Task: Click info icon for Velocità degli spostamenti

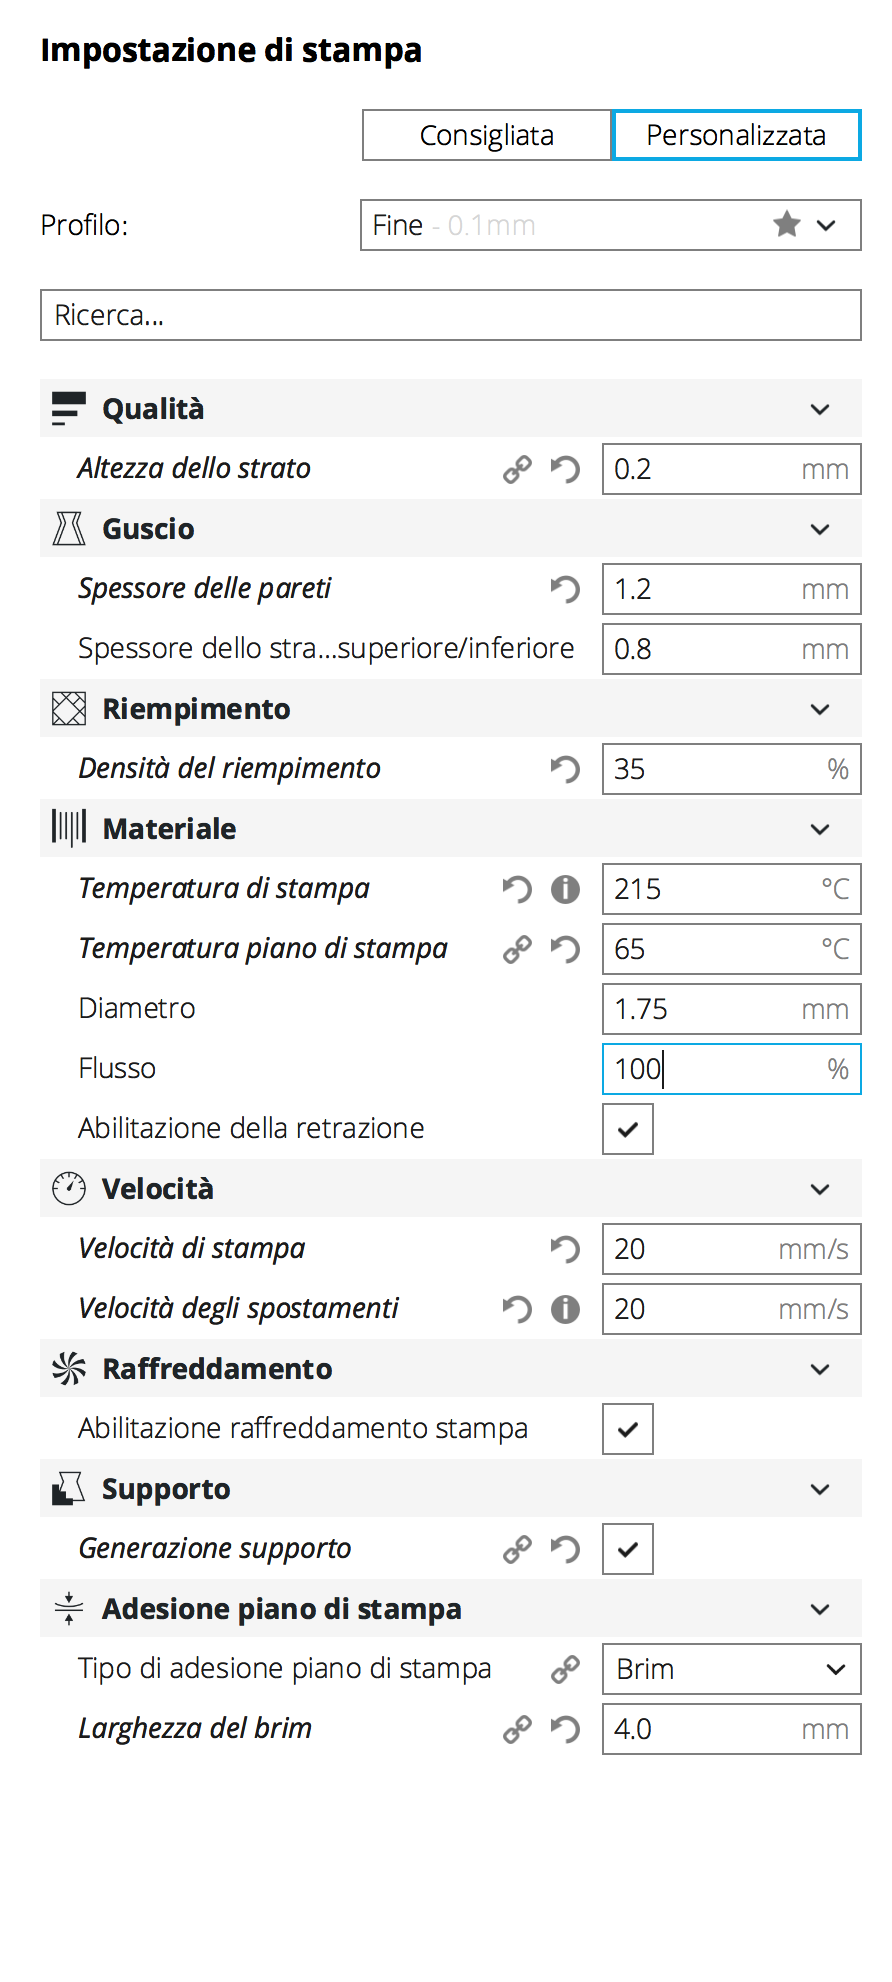Action: pyautogui.click(x=565, y=1309)
